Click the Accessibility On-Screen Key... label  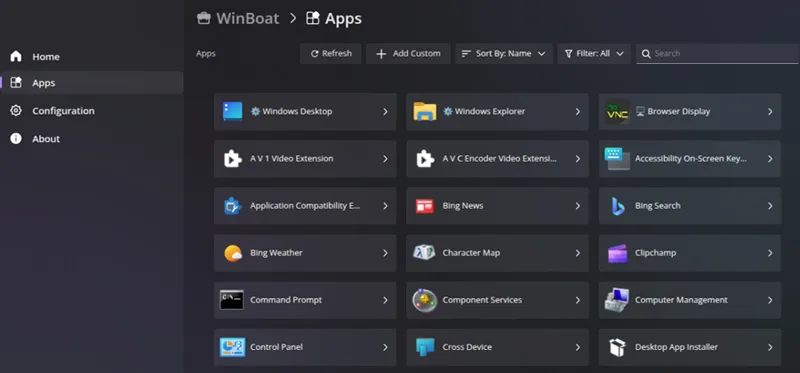tap(691, 159)
